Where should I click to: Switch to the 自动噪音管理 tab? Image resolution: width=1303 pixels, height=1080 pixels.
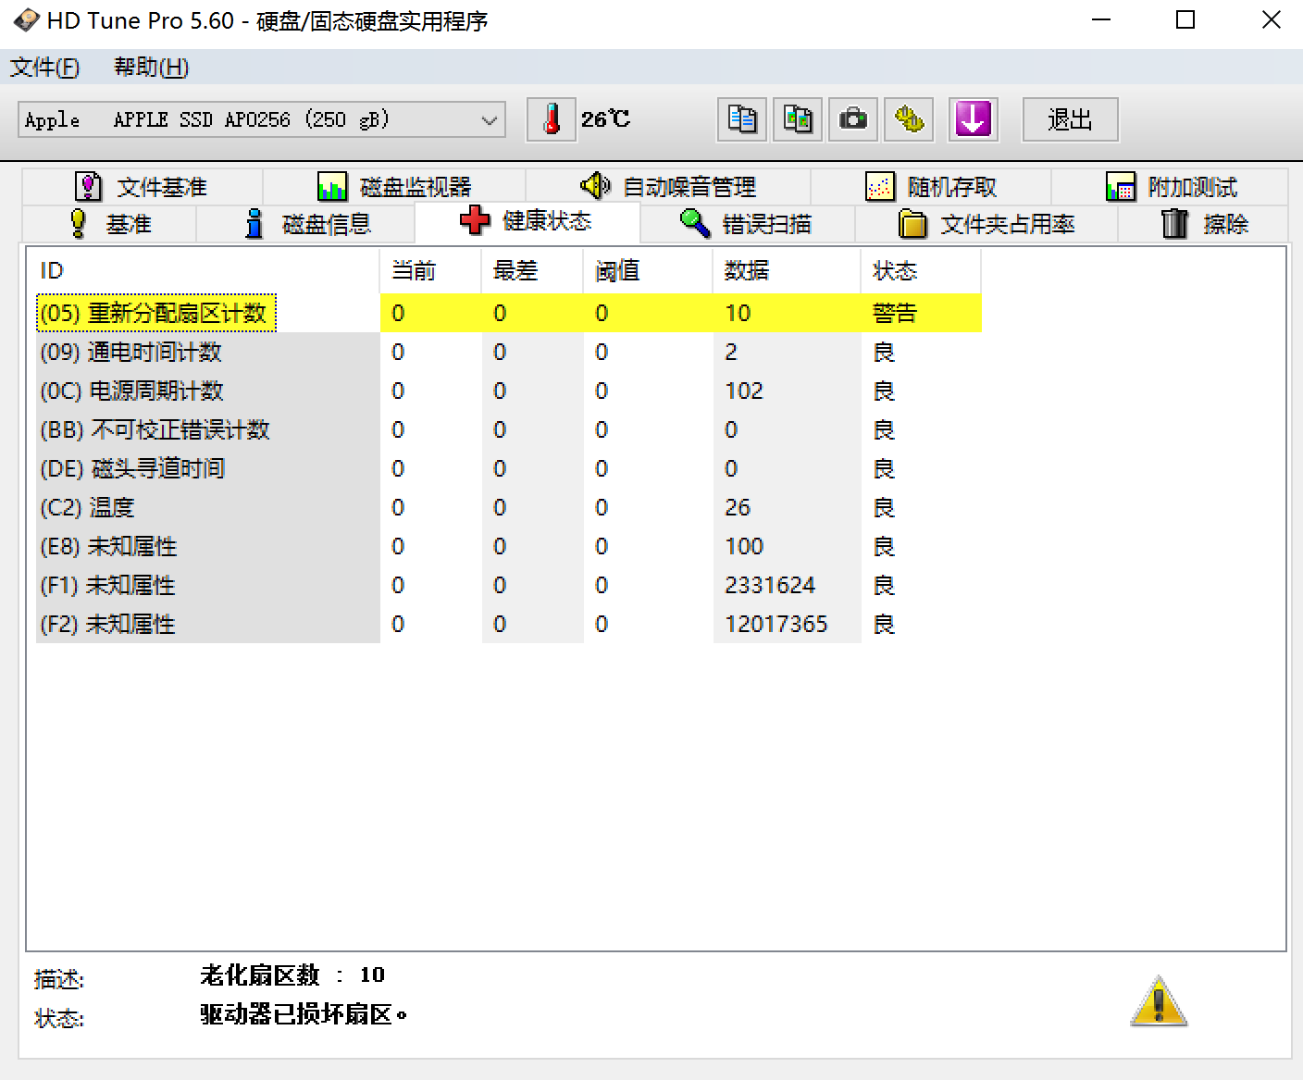tap(668, 187)
